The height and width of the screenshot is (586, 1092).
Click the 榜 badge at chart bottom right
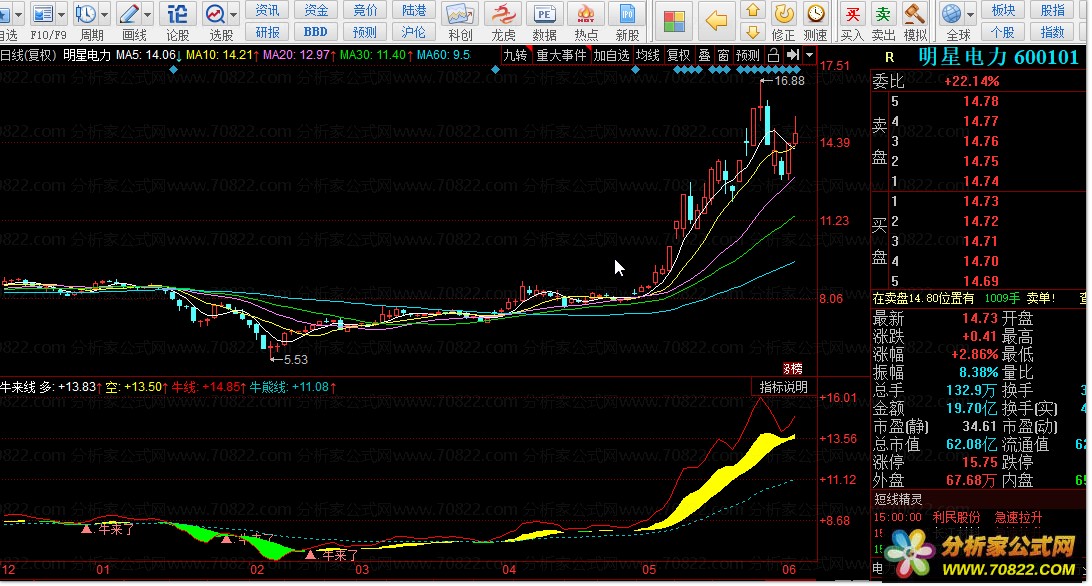coord(793,369)
